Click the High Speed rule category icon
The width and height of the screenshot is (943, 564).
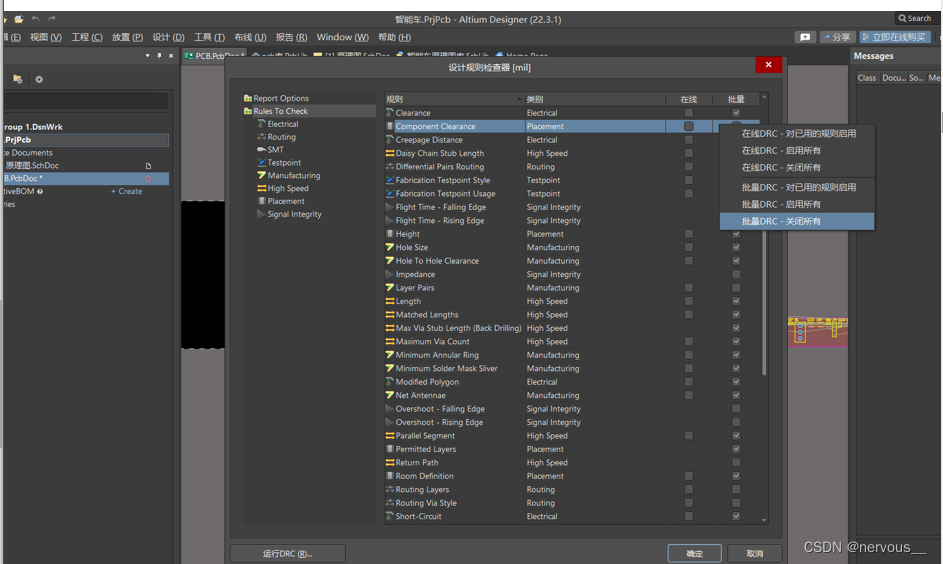262,188
